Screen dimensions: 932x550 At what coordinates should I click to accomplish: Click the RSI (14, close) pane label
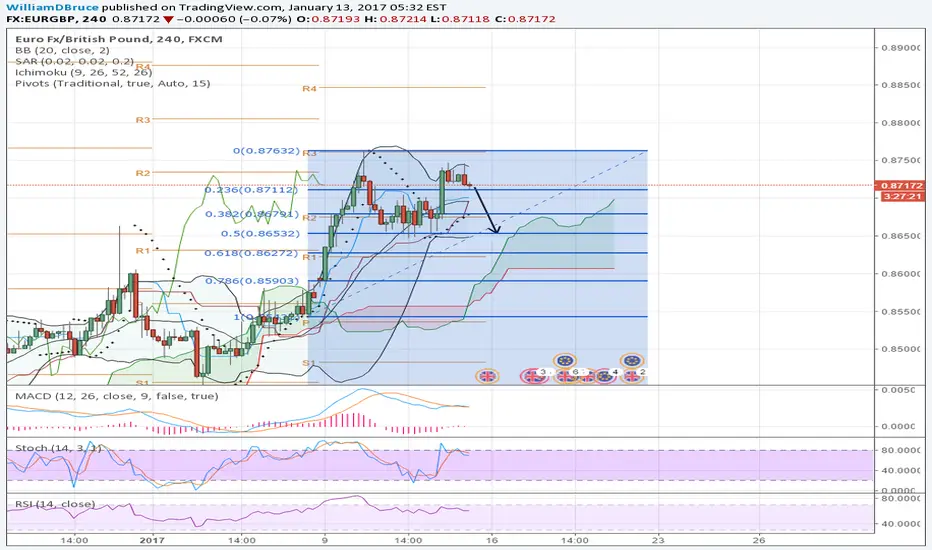coord(55,504)
